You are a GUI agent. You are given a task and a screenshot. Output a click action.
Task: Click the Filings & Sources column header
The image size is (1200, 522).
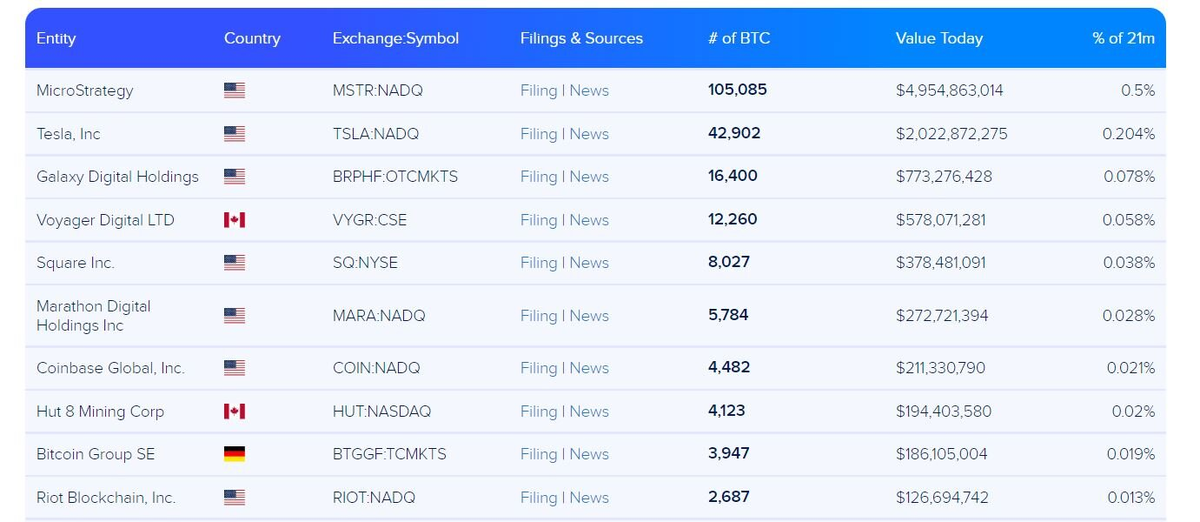tap(582, 38)
